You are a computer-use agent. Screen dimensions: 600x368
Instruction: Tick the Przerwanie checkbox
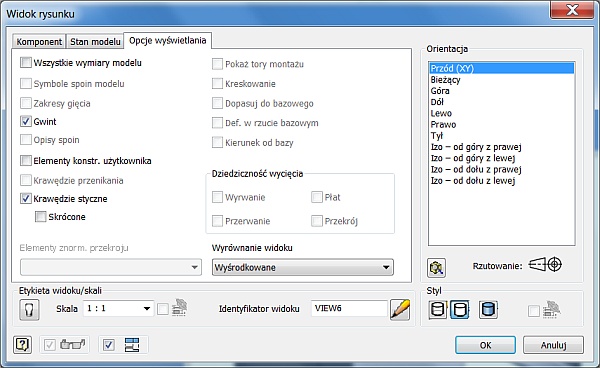tap(217, 221)
